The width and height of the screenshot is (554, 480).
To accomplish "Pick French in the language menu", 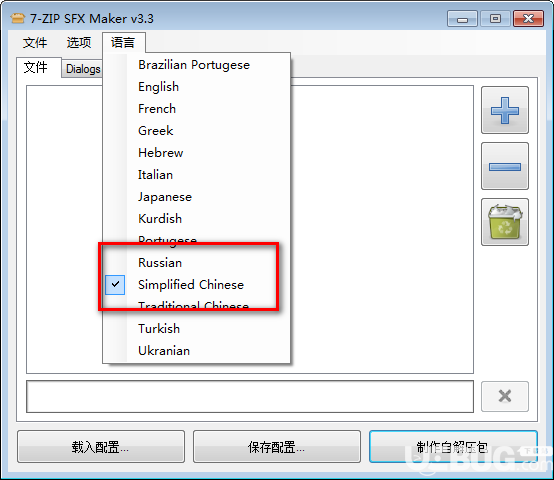I will click(196, 108).
